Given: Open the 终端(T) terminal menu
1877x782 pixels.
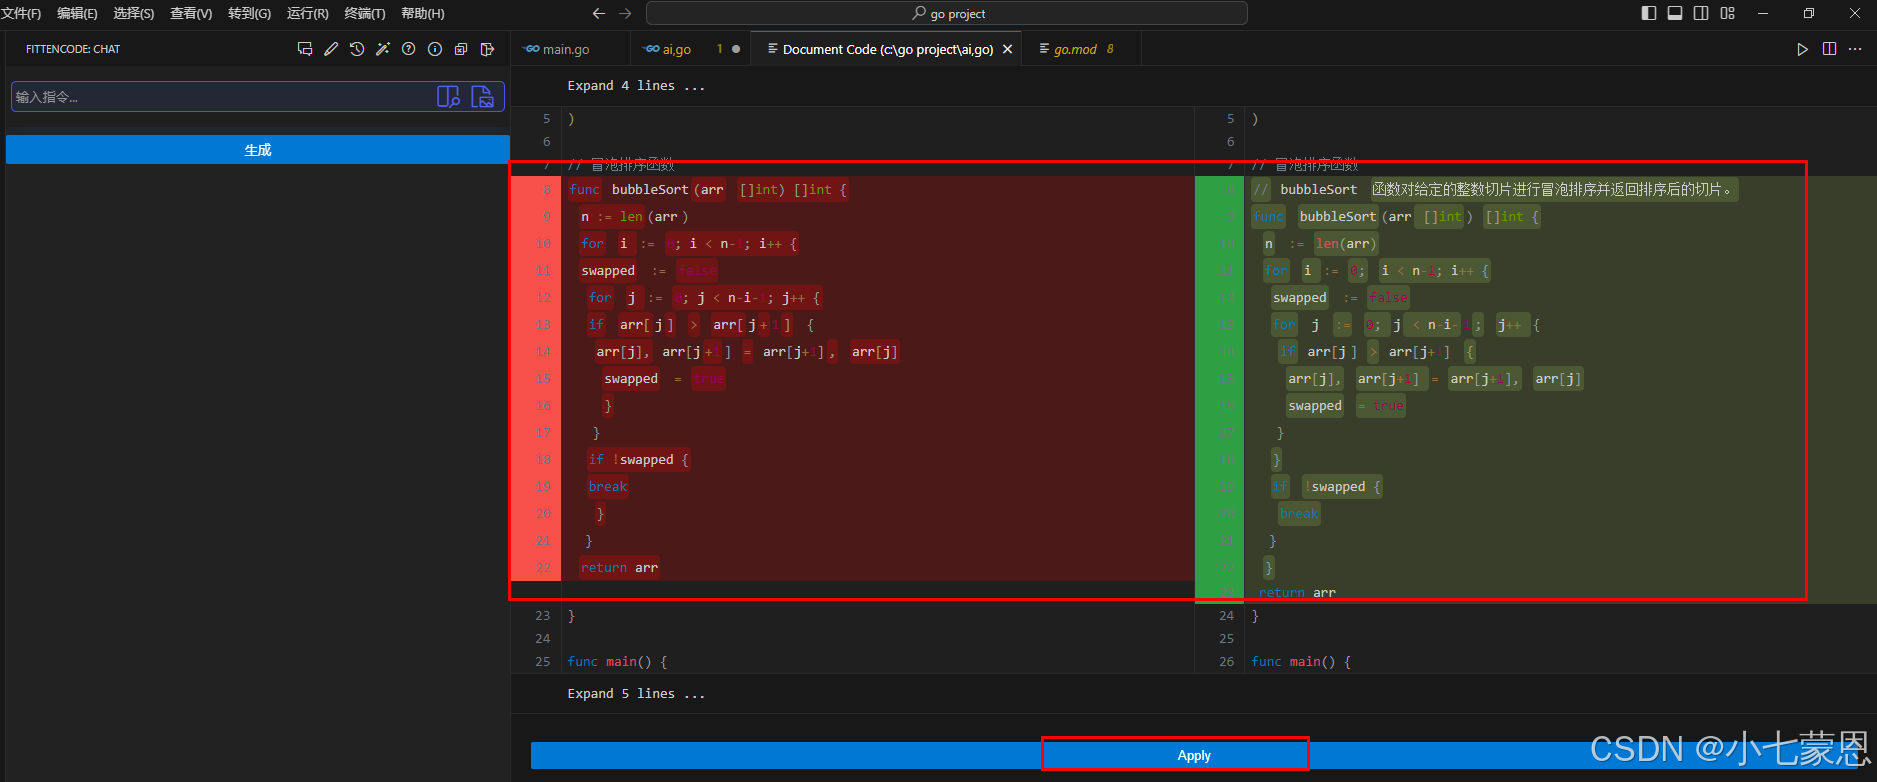Looking at the screenshot, I should click(x=364, y=13).
